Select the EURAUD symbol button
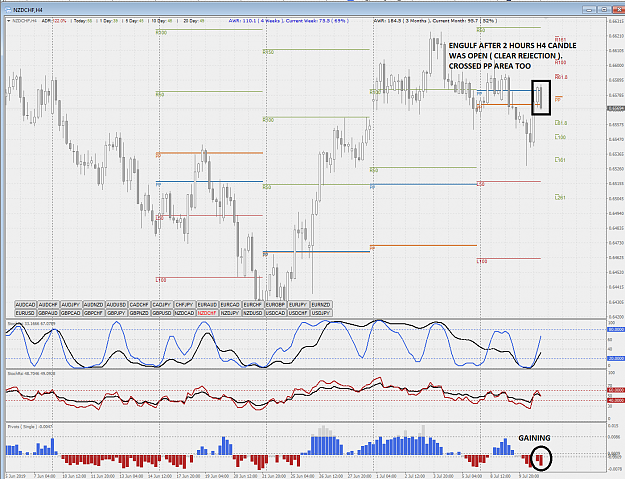 [x=207, y=304]
